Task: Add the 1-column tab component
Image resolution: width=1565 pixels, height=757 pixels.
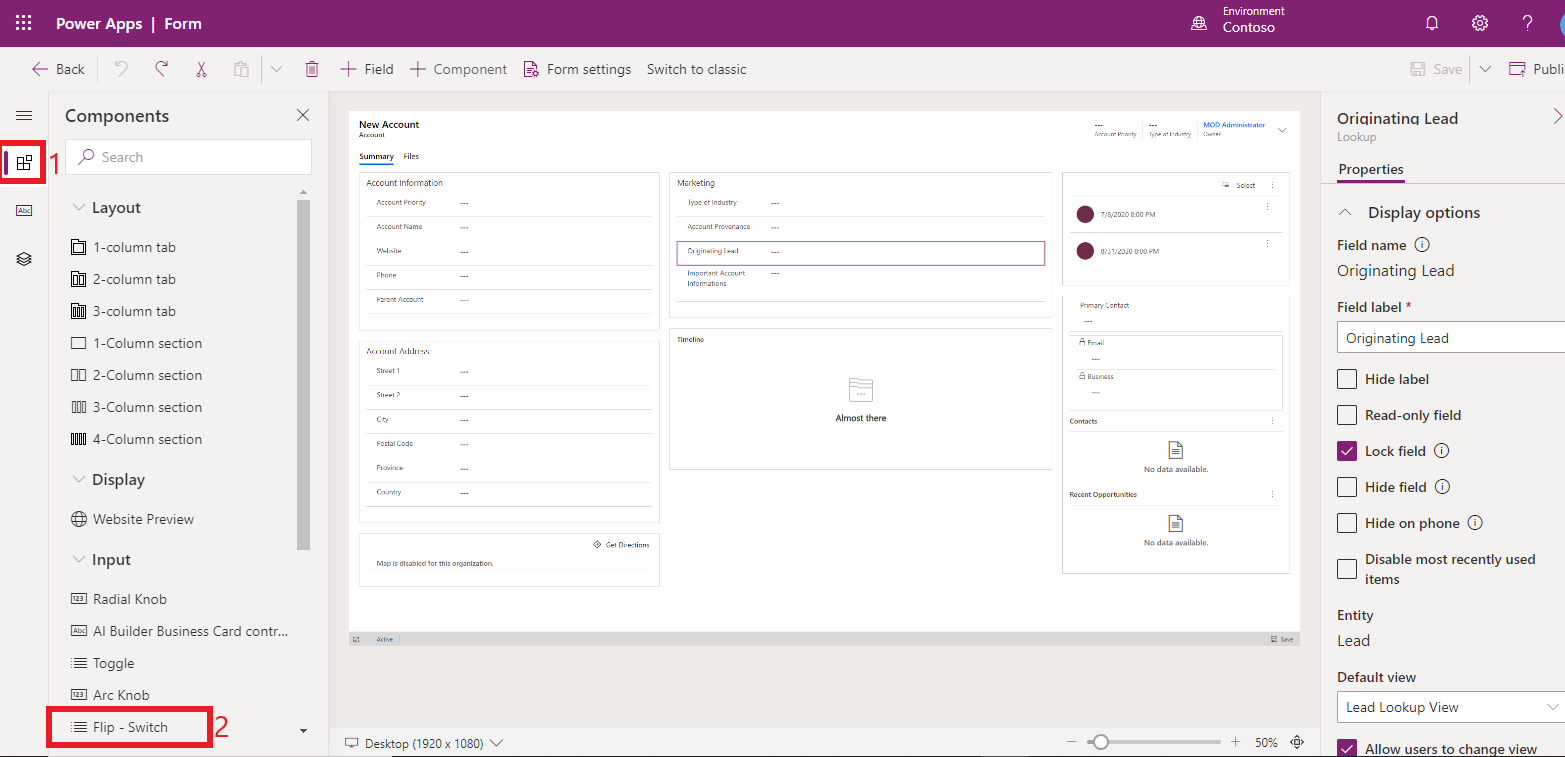Action: (x=124, y=247)
